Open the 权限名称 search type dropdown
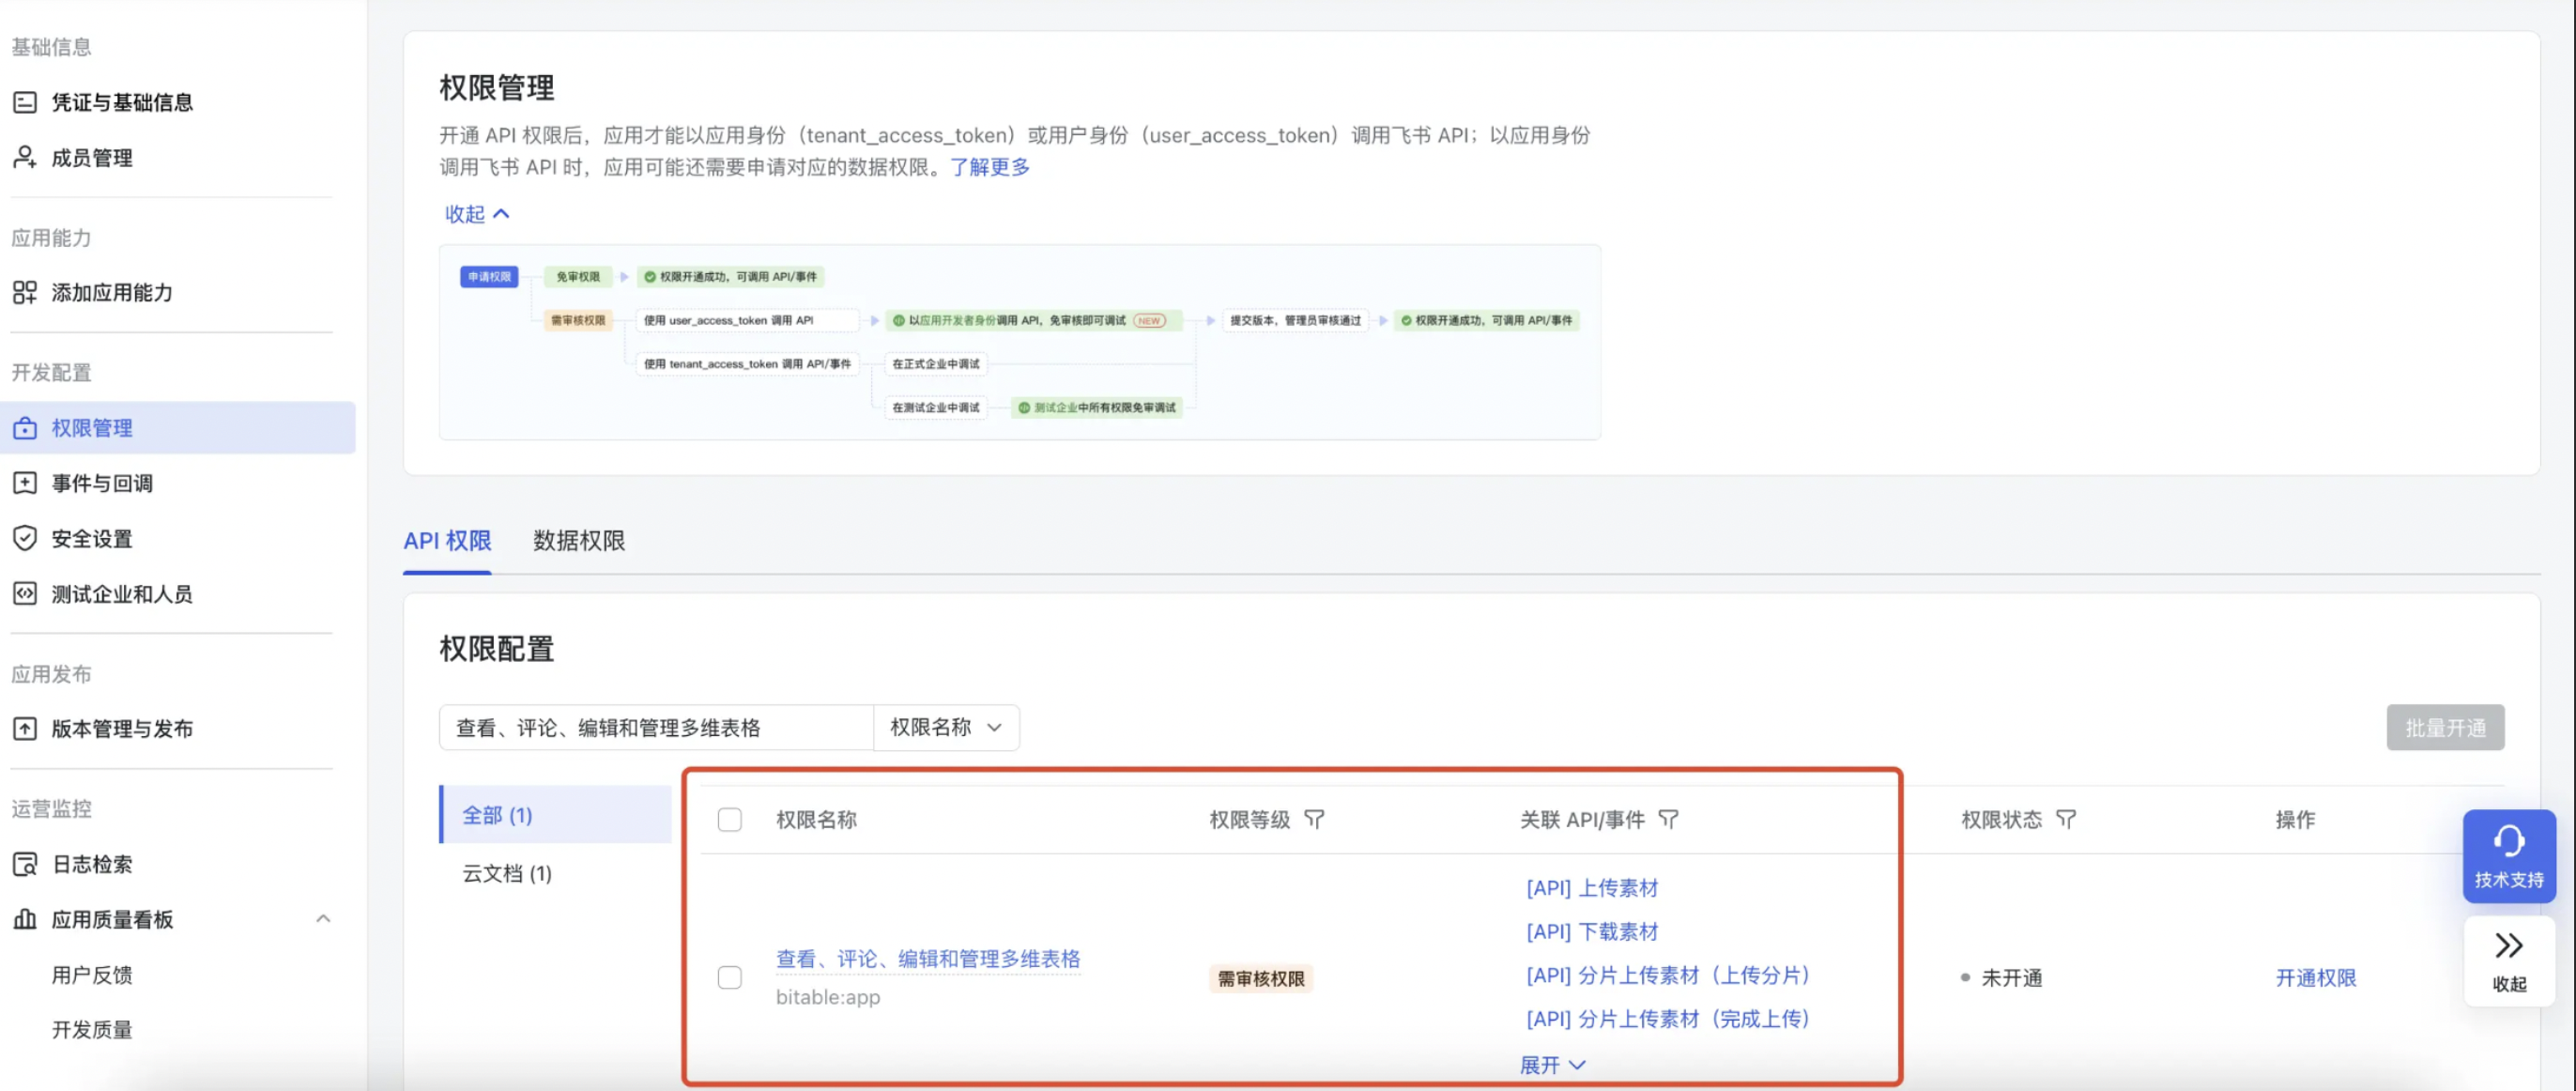 (x=945, y=727)
